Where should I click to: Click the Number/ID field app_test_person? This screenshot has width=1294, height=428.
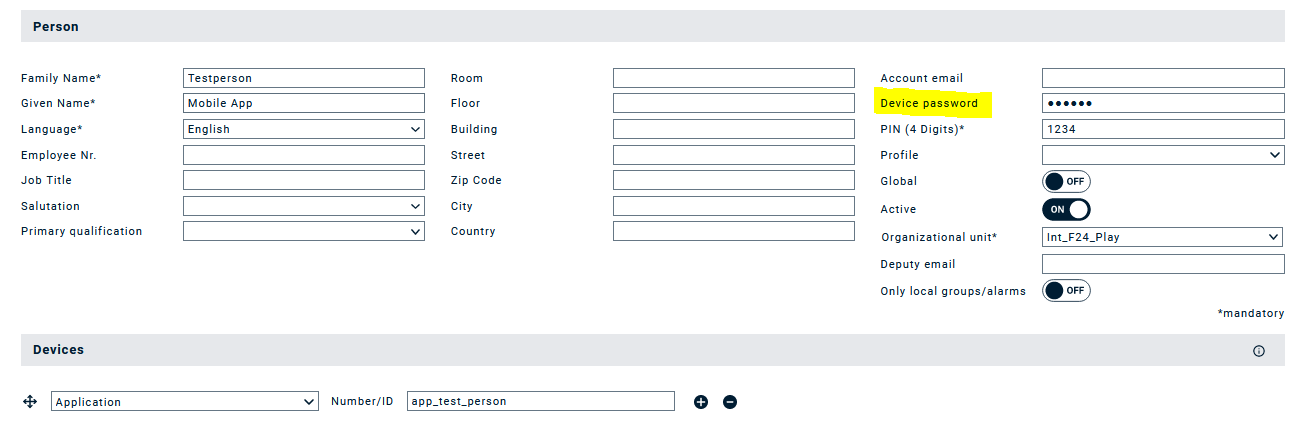click(541, 401)
